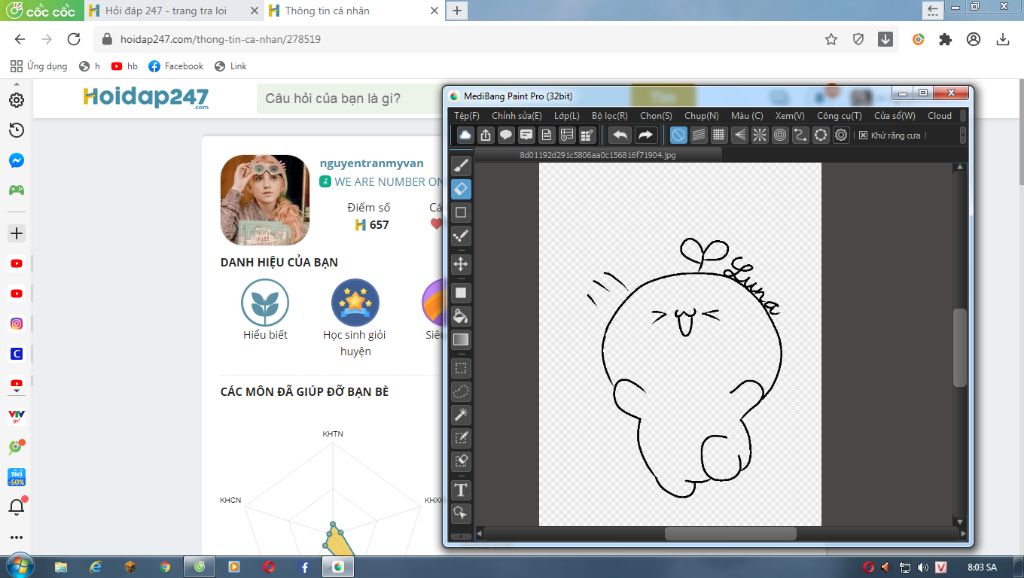1024x578 pixels.
Task: Open the Xem(V) menu
Action: 790,116
